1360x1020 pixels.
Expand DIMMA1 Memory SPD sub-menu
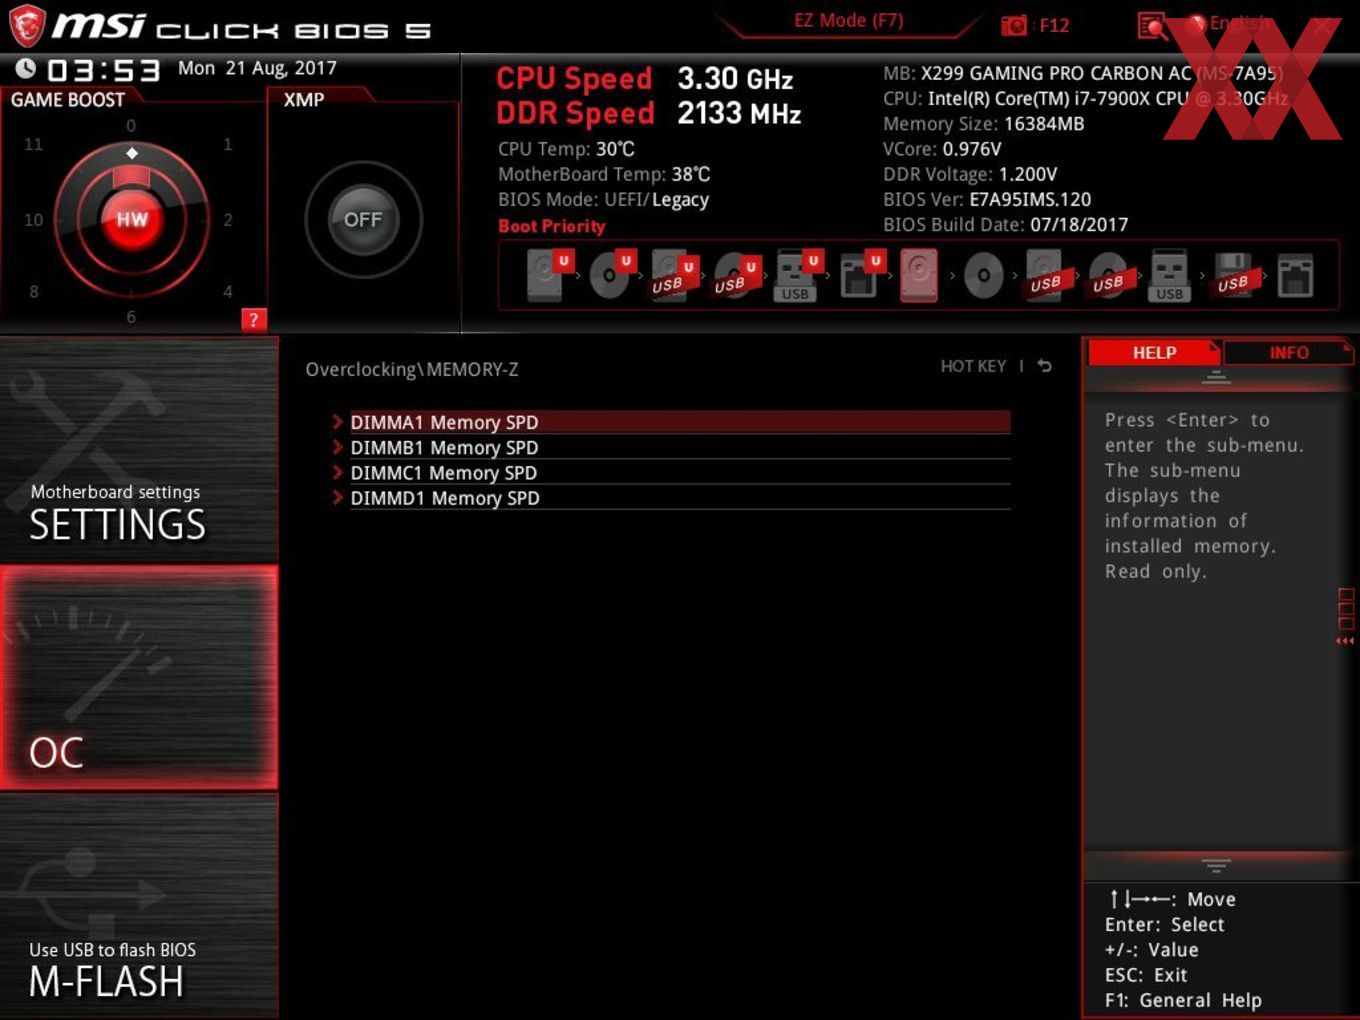point(671,422)
